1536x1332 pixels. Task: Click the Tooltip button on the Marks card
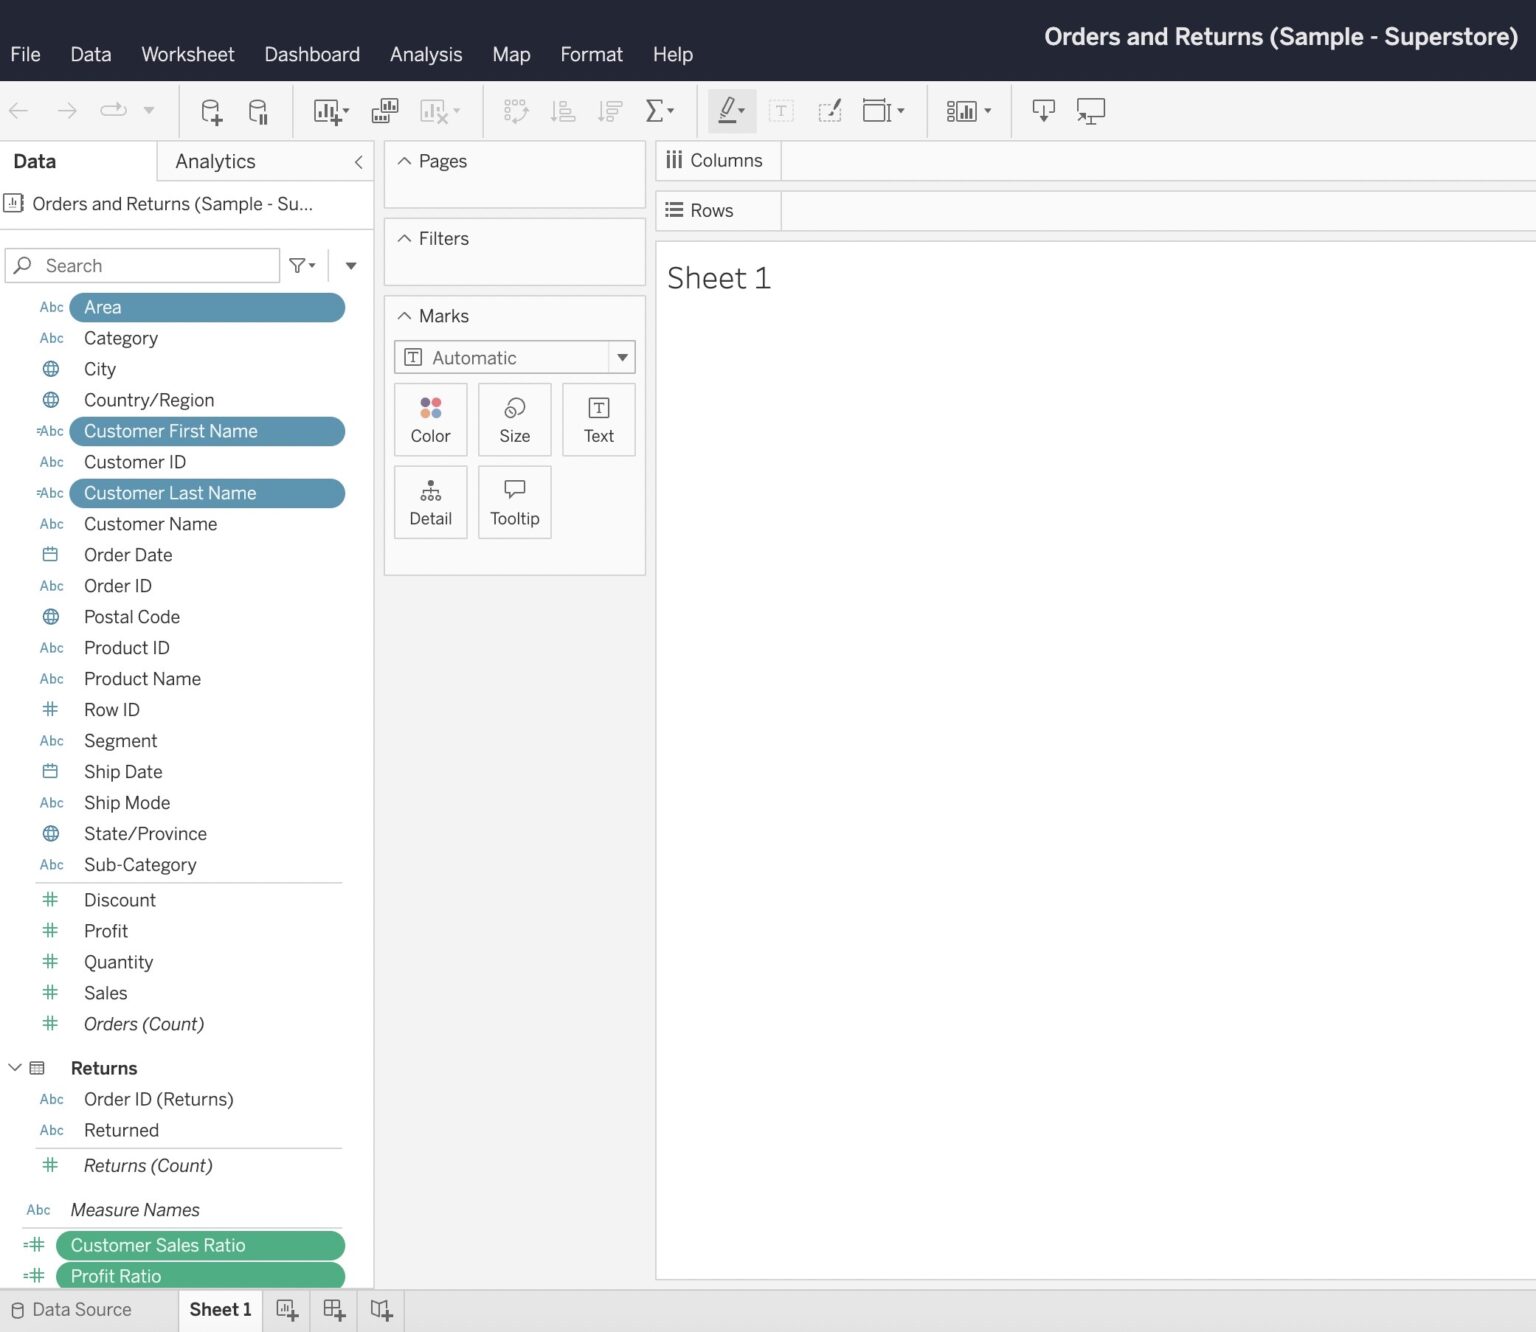(514, 501)
